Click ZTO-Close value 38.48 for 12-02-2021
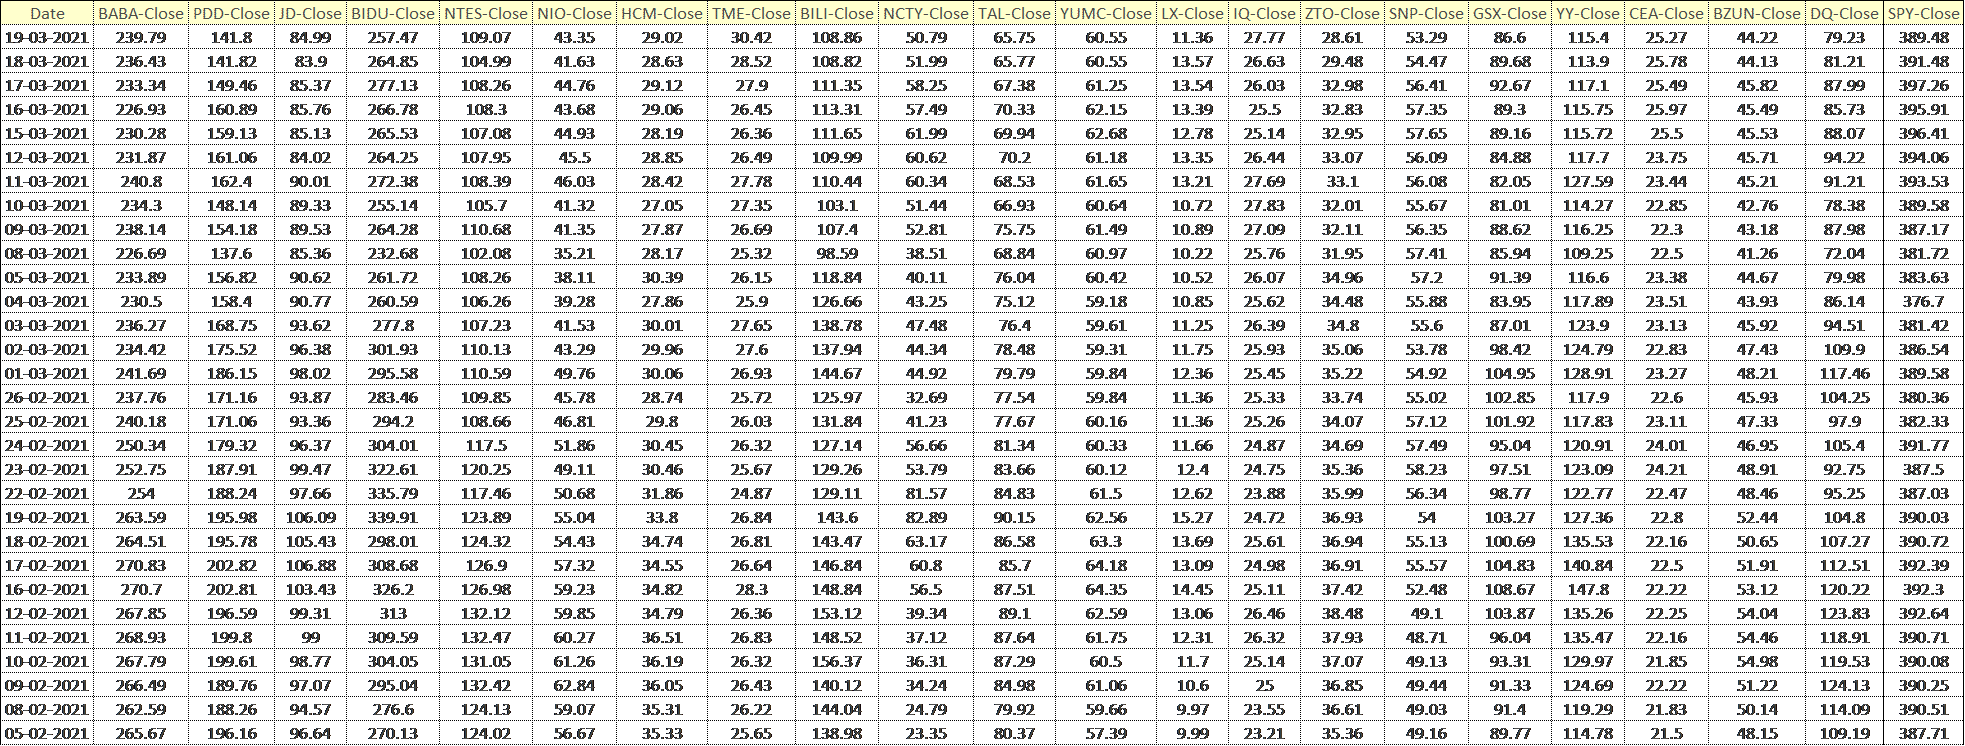Image resolution: width=1965 pixels, height=746 pixels. (x=1342, y=613)
